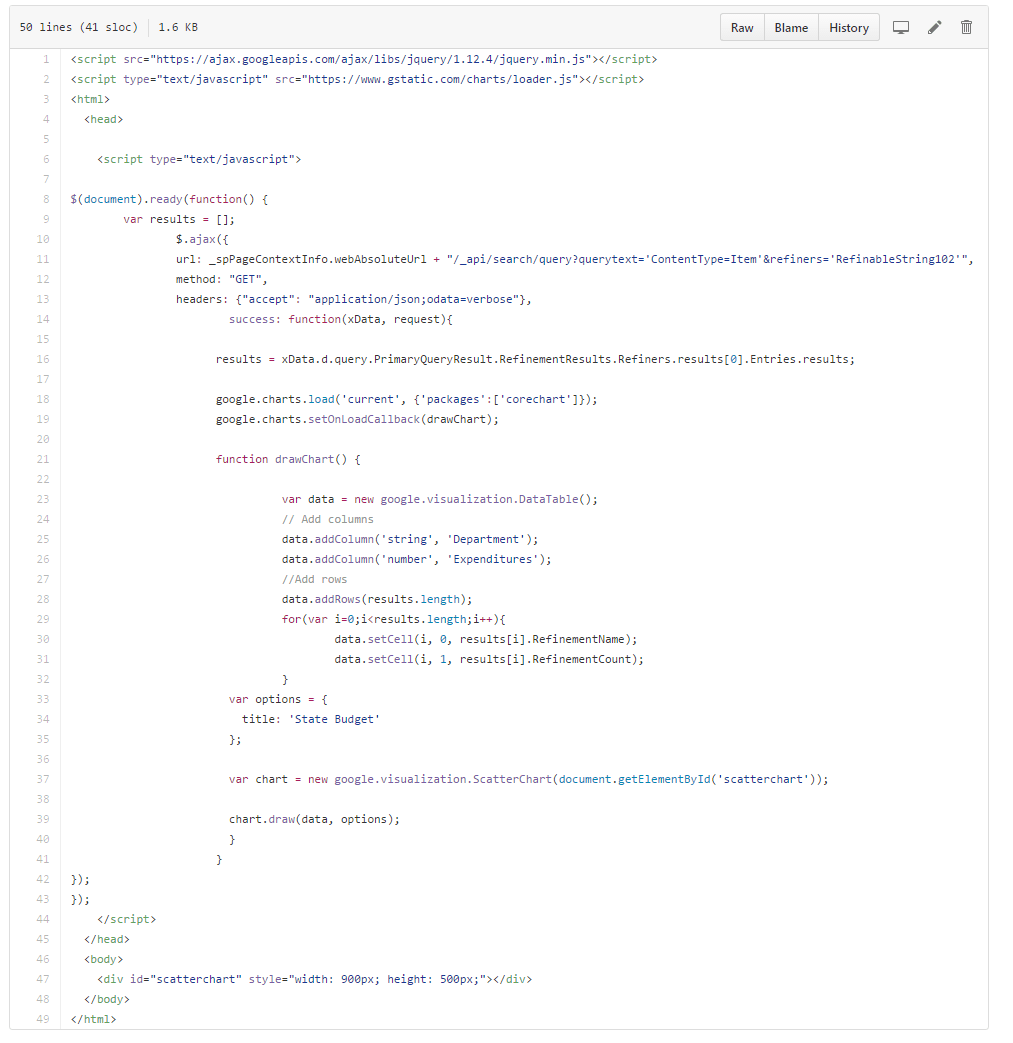This screenshot has width=1013, height=1043.
Task: Click the trash icon to delete this file
Action: tap(966, 27)
